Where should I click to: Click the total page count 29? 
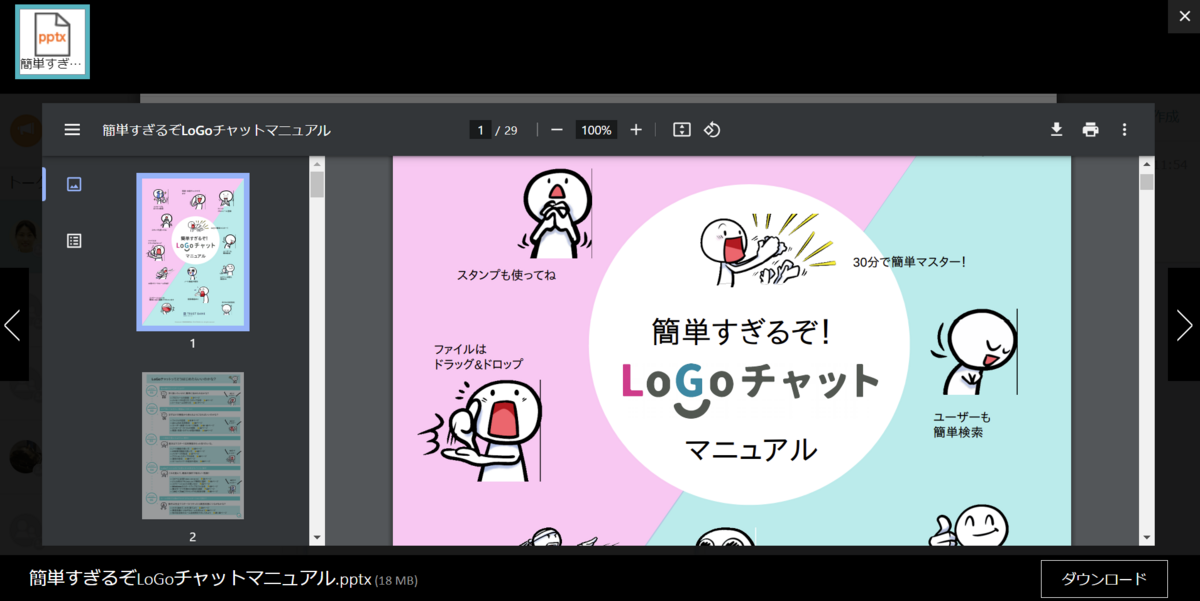510,130
